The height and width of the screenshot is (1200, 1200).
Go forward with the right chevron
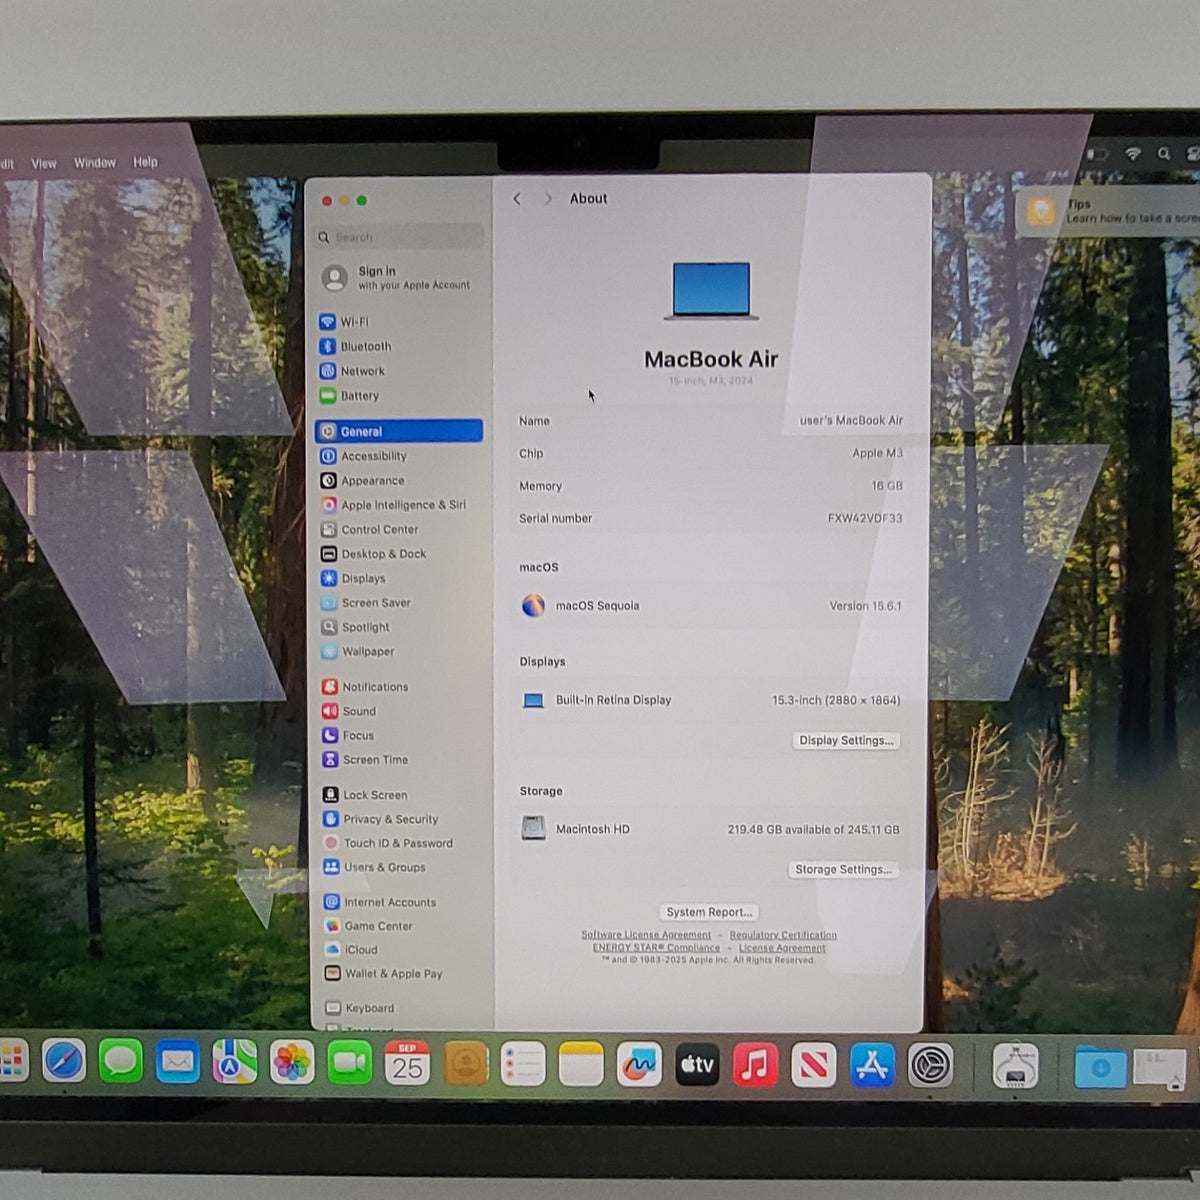(547, 199)
